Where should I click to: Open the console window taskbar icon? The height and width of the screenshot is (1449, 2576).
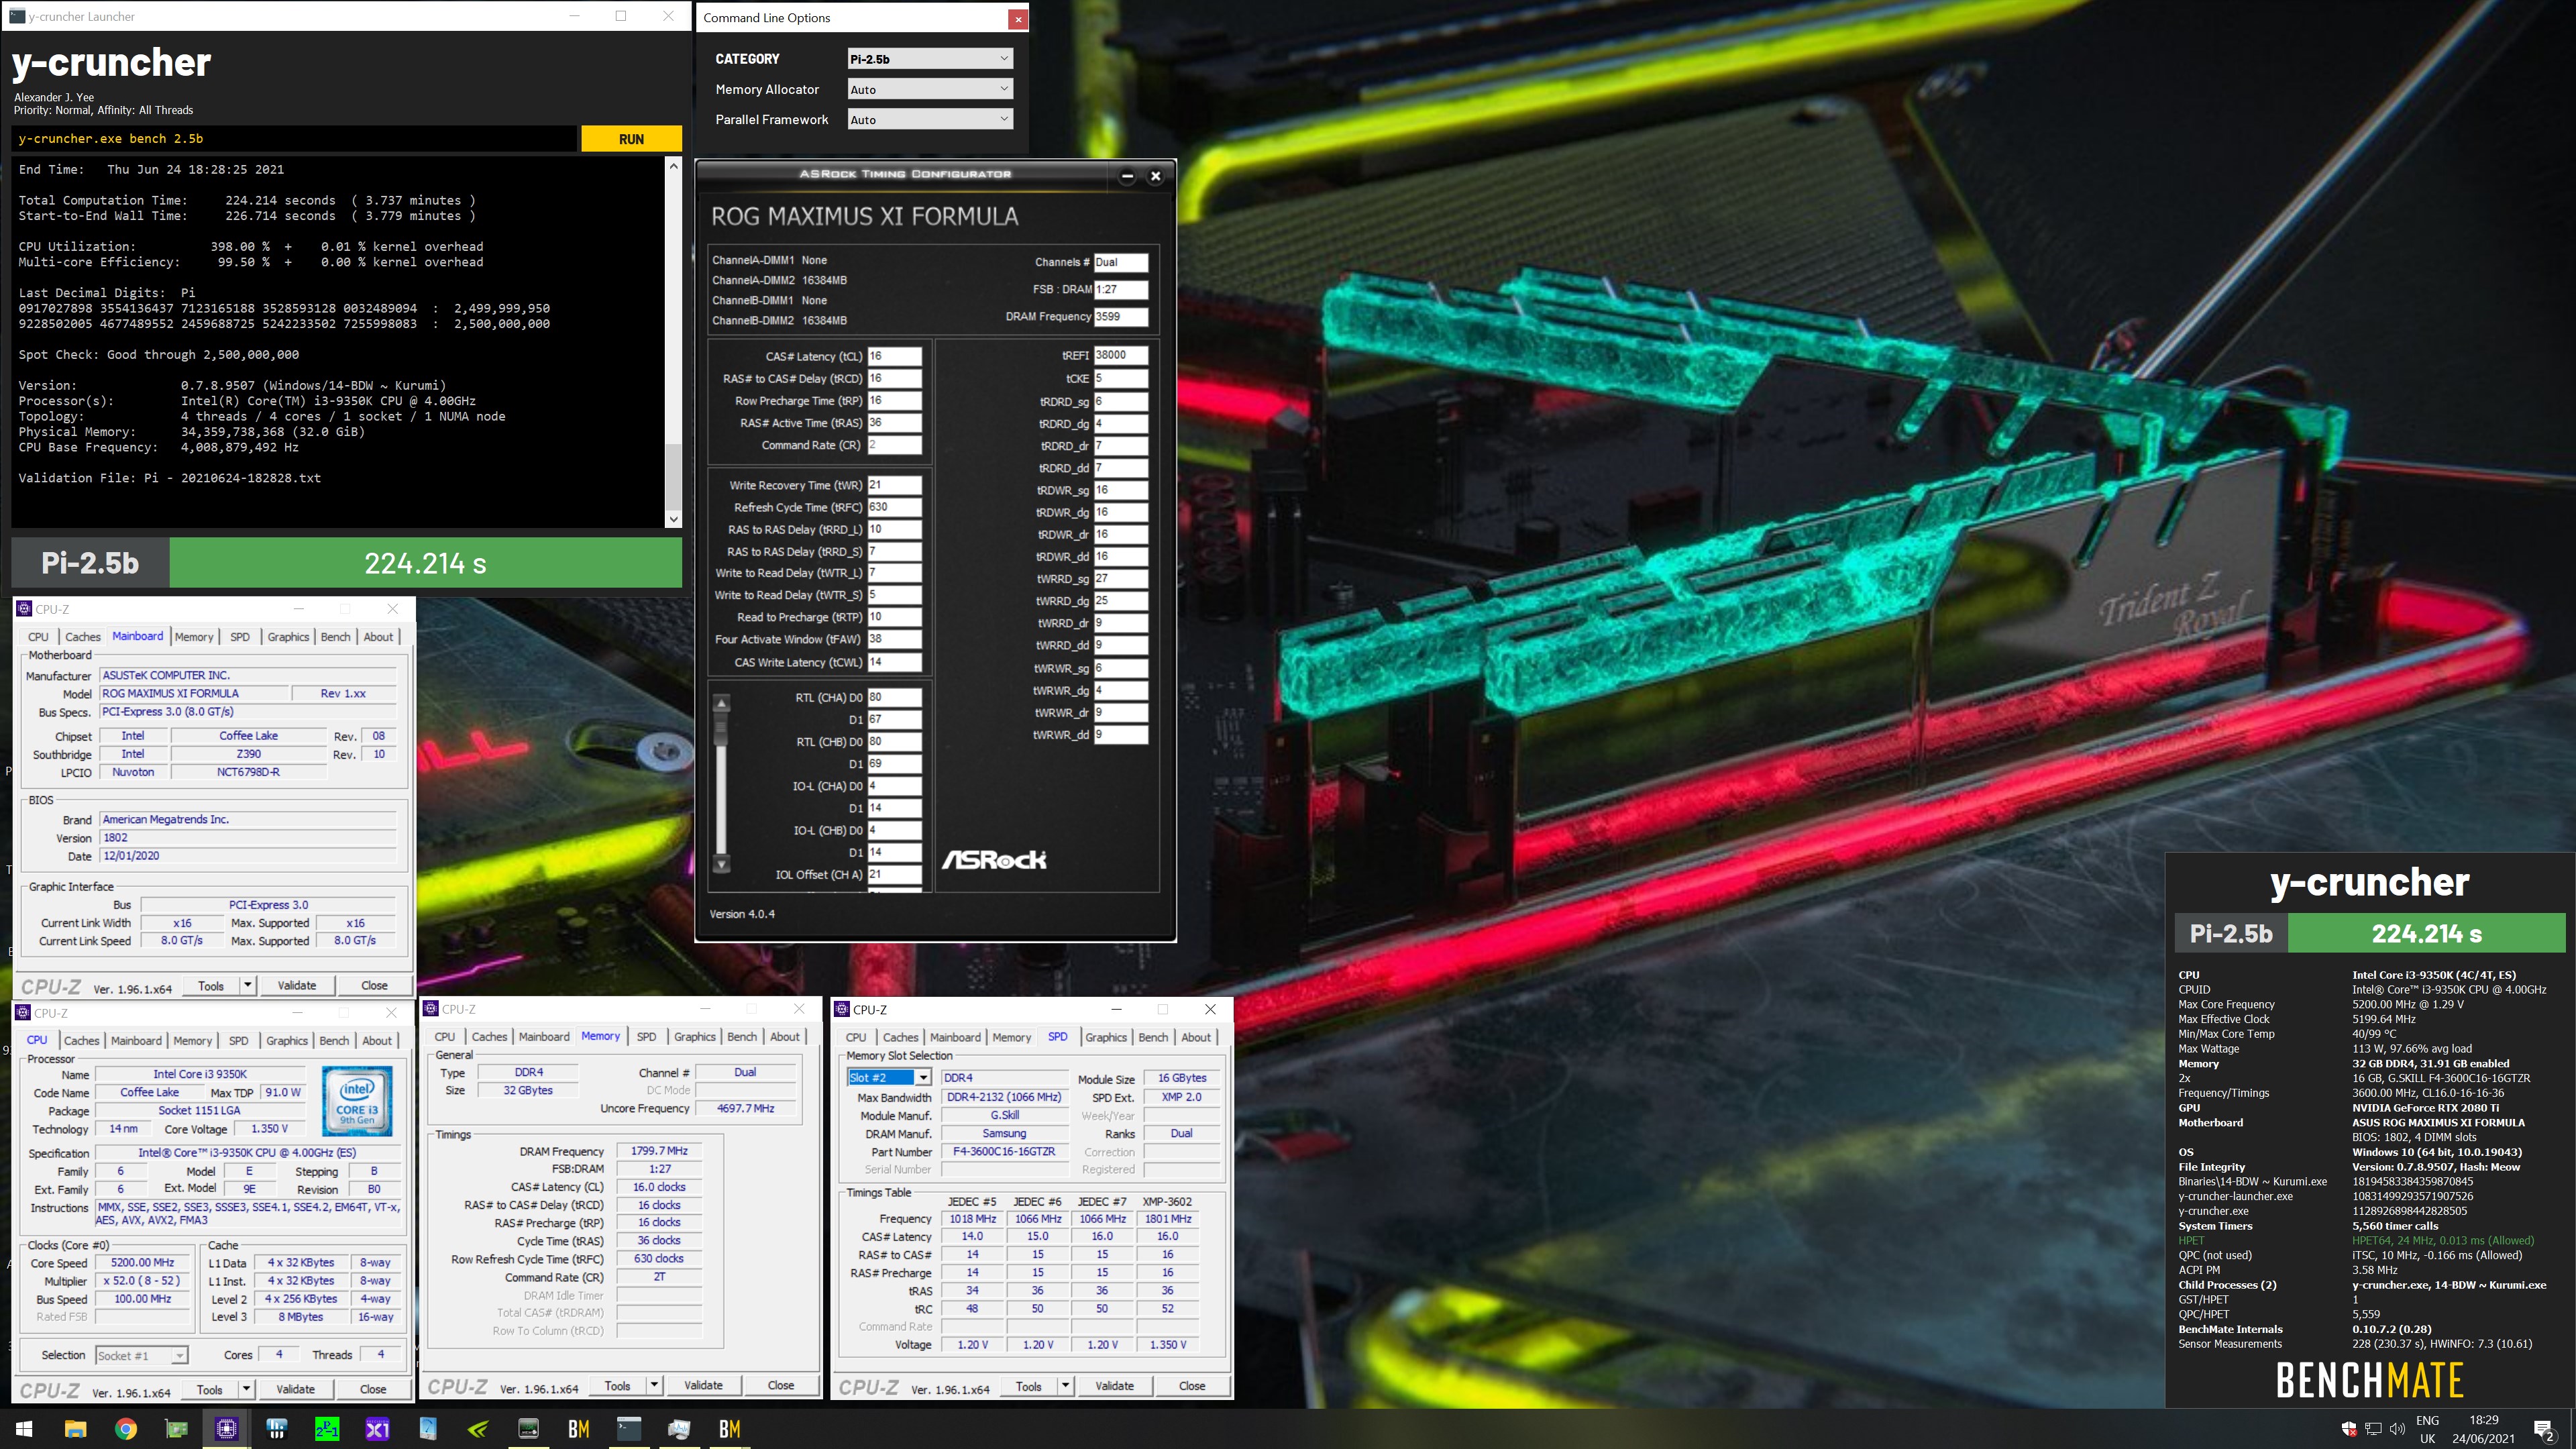629,1429
